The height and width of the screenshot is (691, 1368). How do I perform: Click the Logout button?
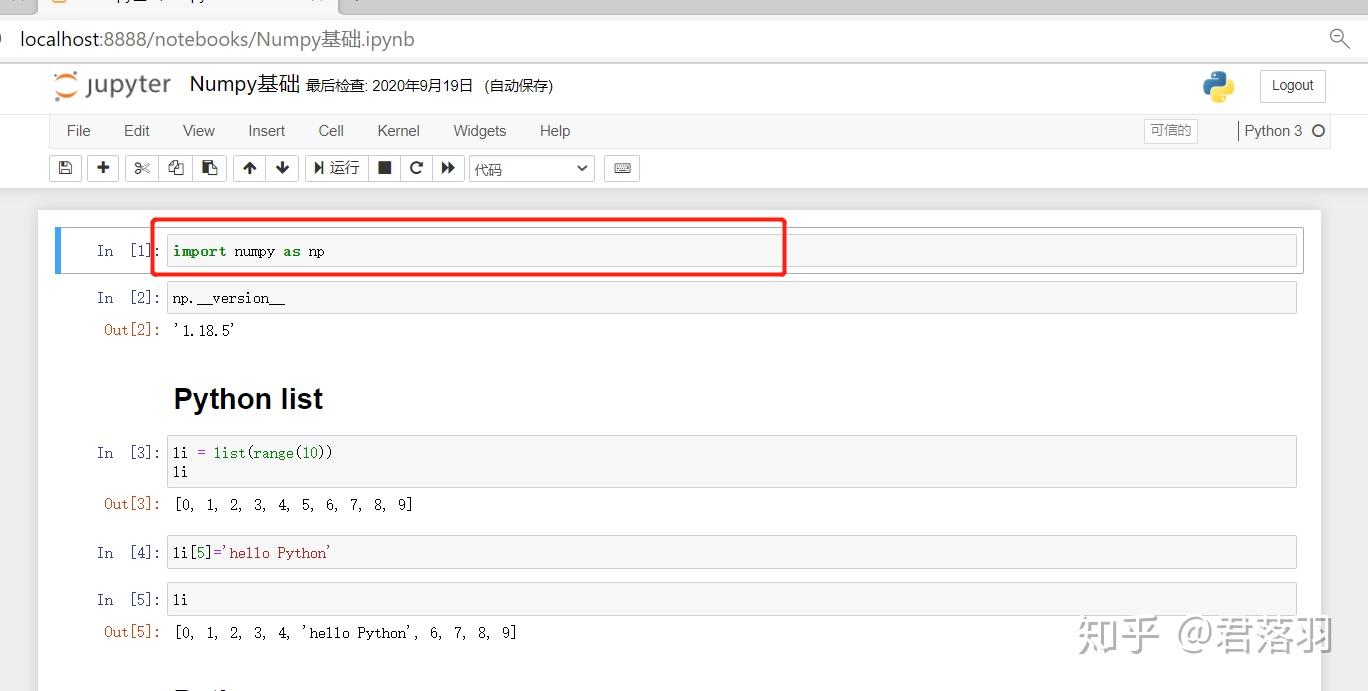pos(1291,86)
